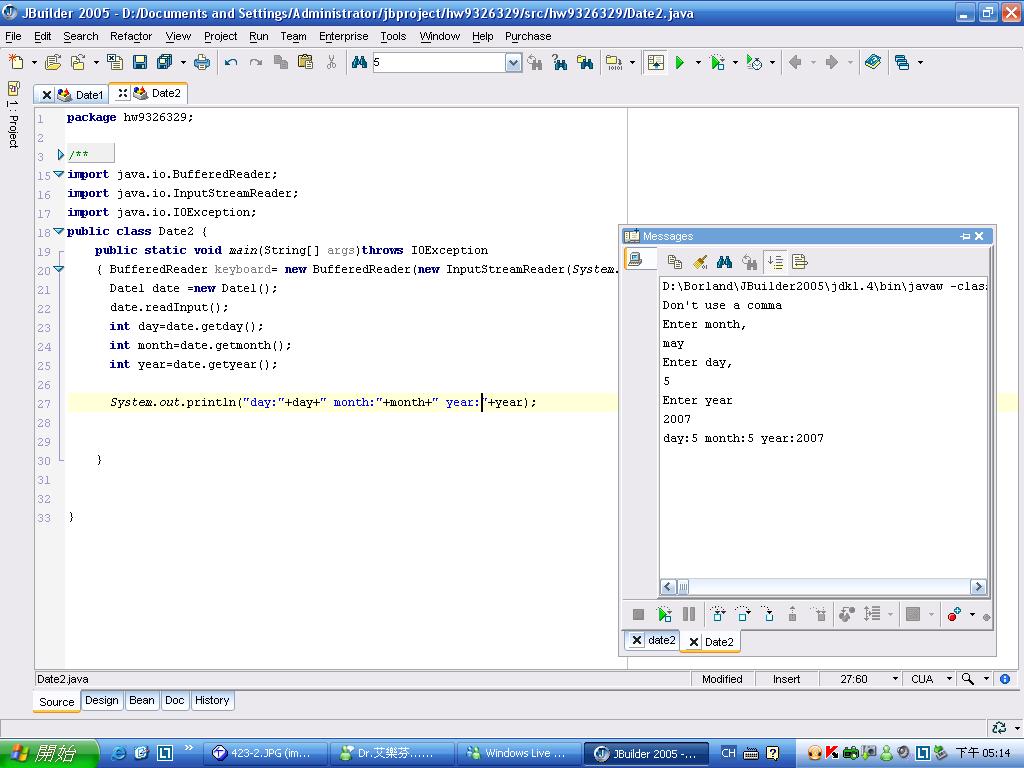This screenshot has height=768, width=1024.
Task: Click the Copy toolbar icon
Action: [281, 62]
